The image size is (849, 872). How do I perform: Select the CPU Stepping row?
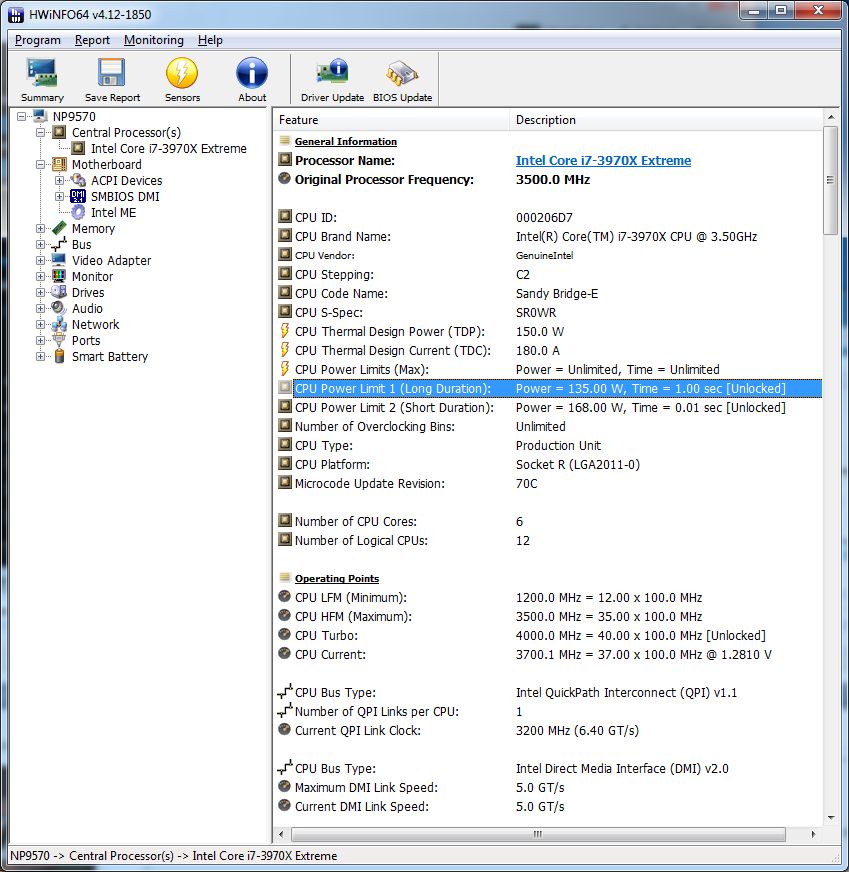(550, 274)
